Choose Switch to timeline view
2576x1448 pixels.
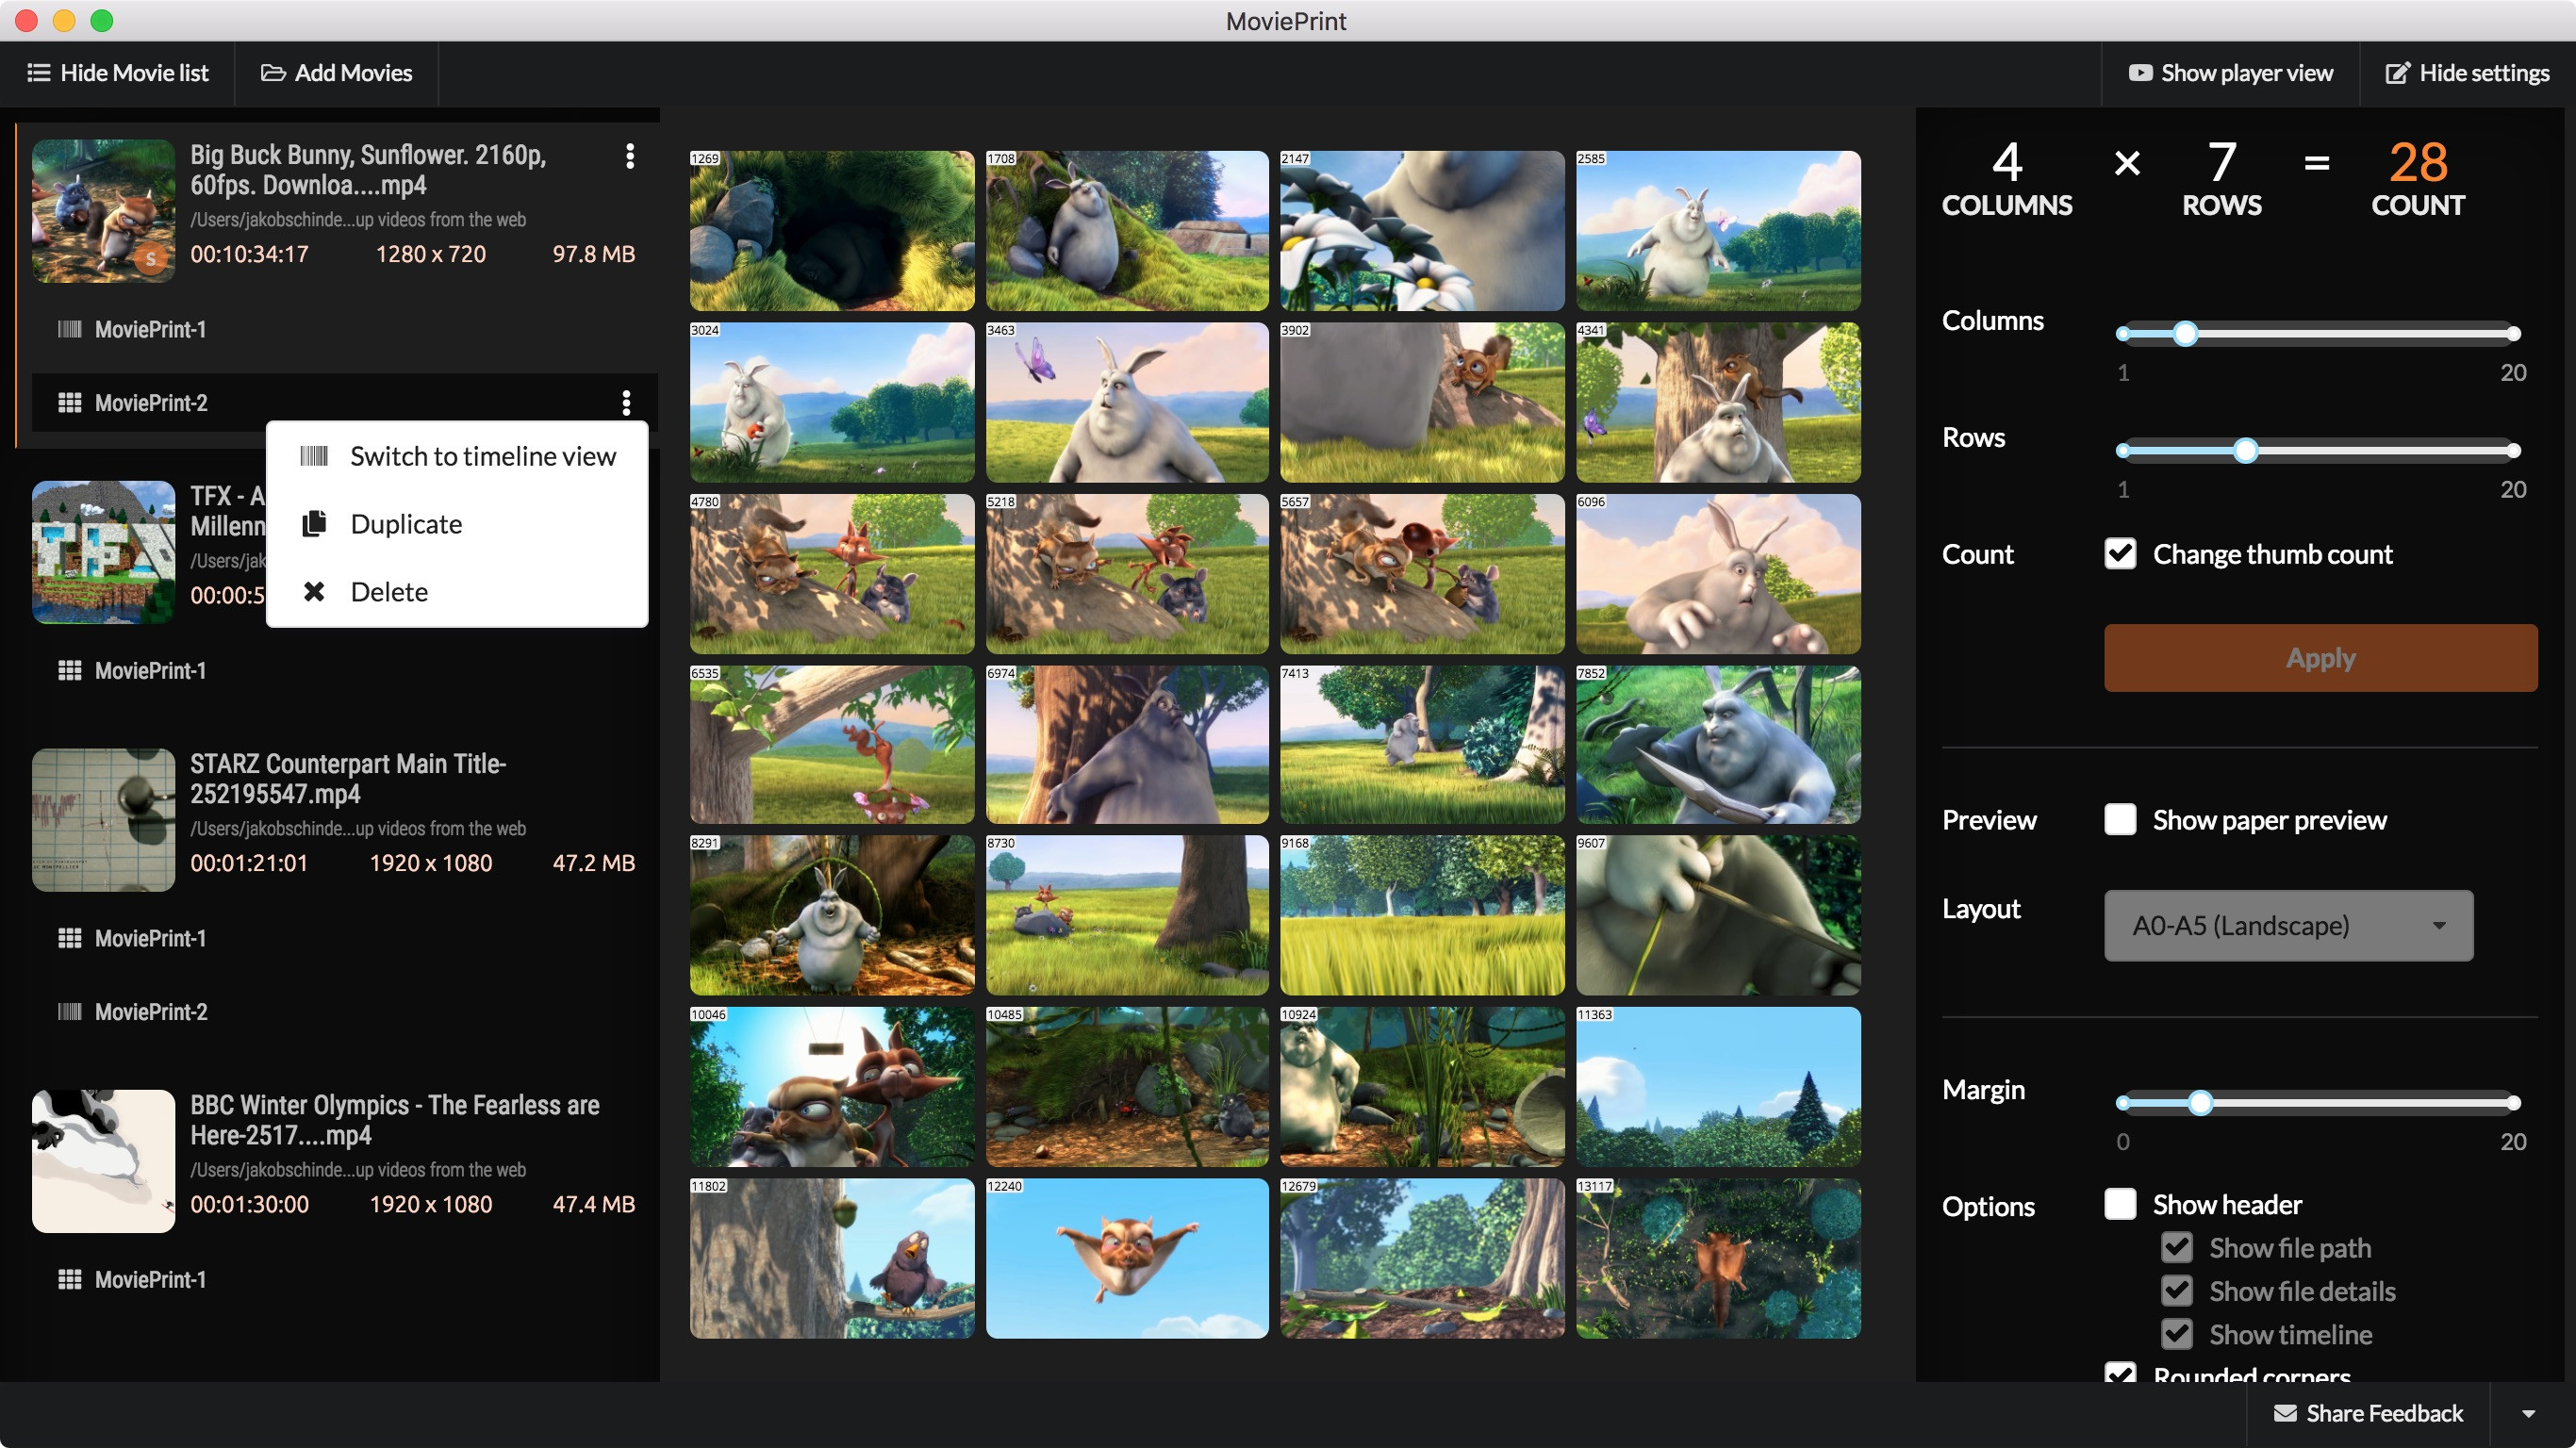click(457, 456)
